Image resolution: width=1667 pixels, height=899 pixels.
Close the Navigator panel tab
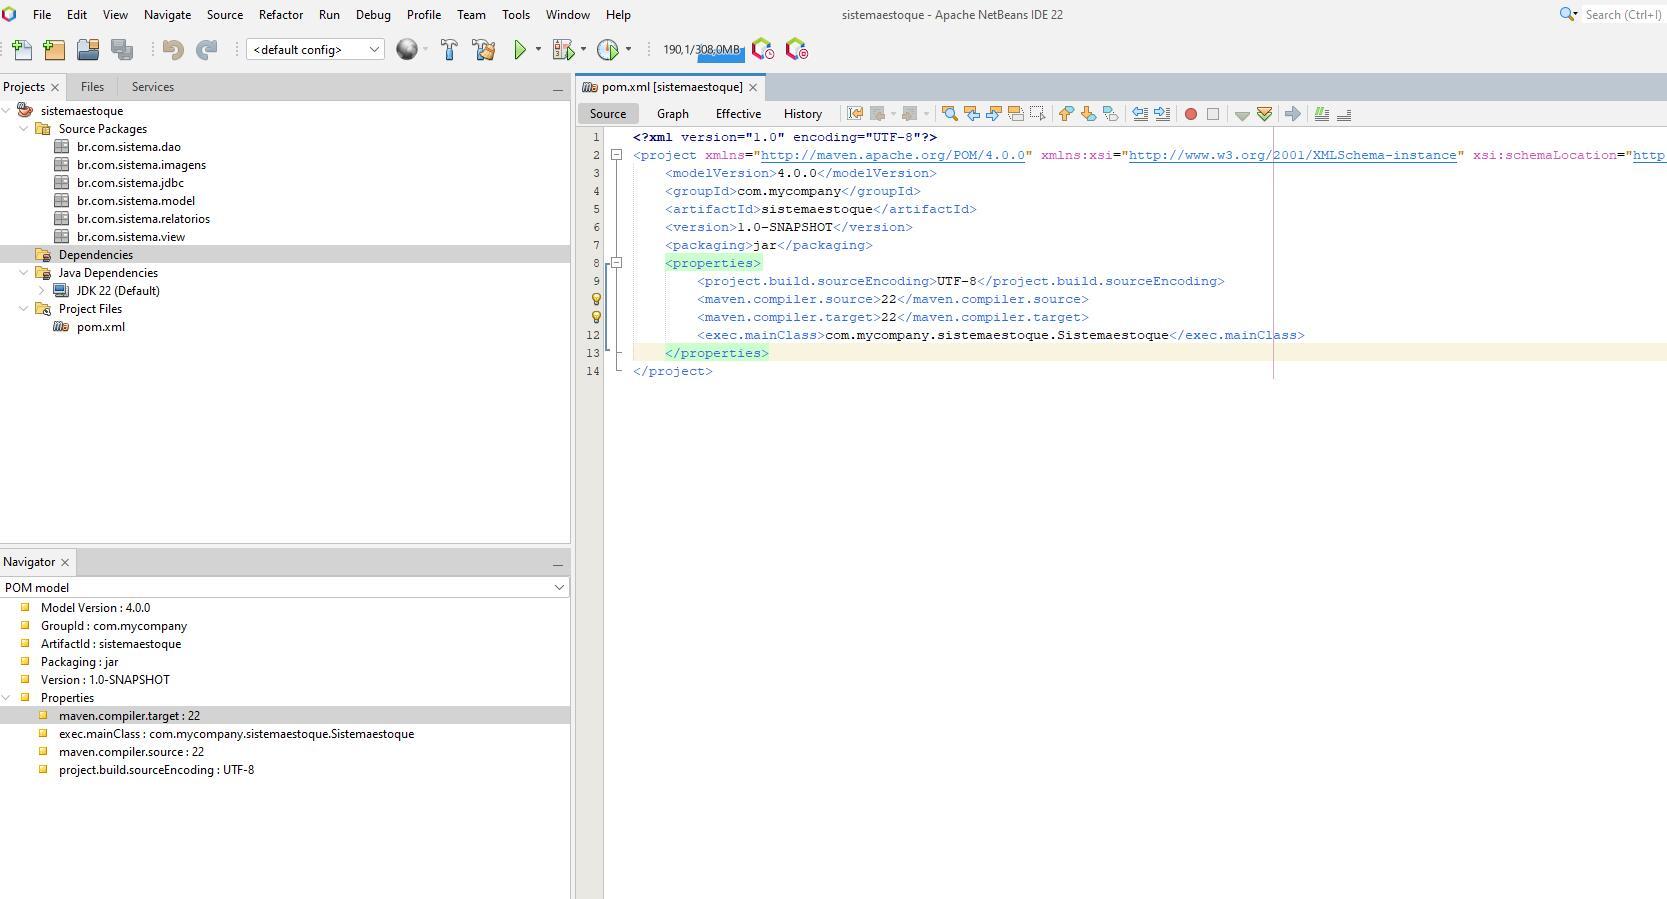coord(65,562)
